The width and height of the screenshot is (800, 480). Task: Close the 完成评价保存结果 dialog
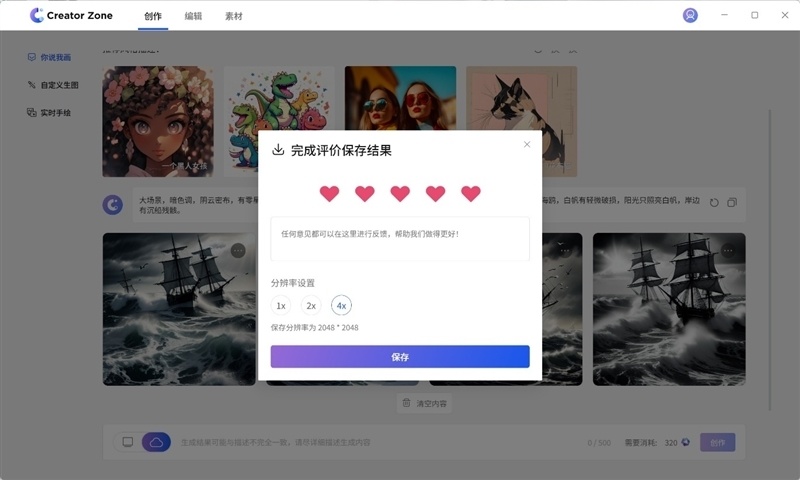click(x=527, y=144)
